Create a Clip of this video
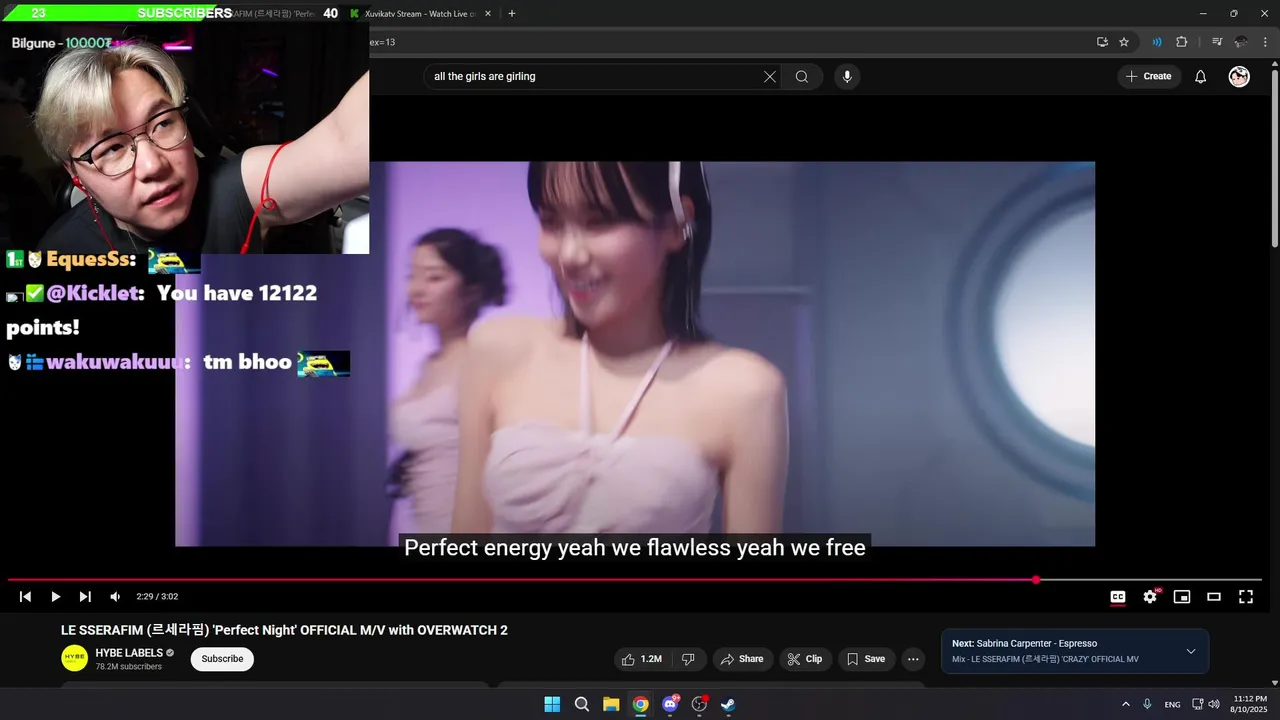1280x720 pixels. coord(805,659)
